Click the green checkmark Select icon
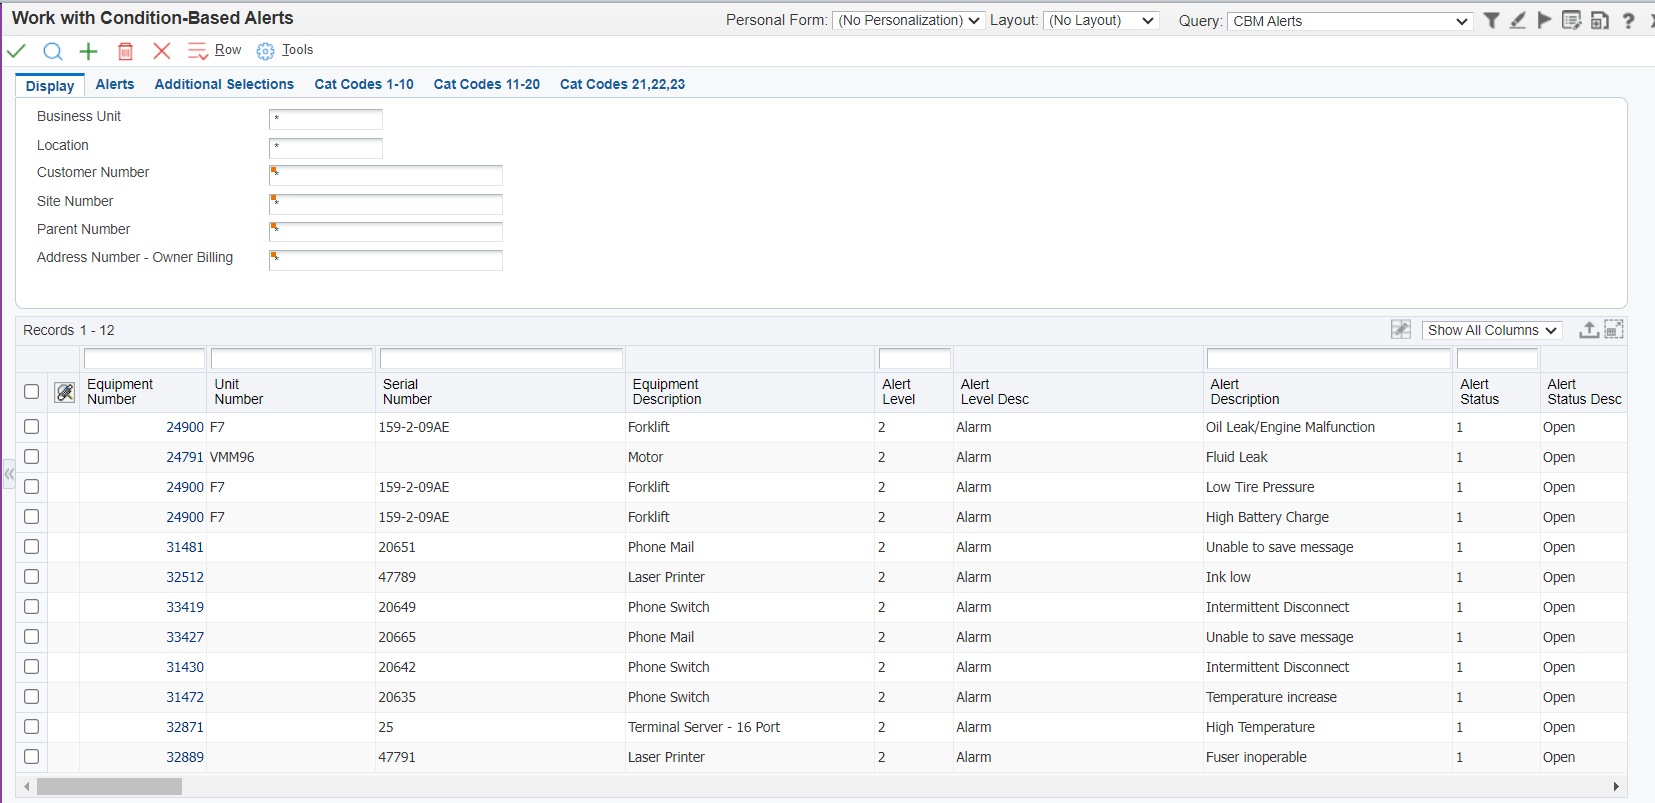The height and width of the screenshot is (803, 1655). point(17,51)
